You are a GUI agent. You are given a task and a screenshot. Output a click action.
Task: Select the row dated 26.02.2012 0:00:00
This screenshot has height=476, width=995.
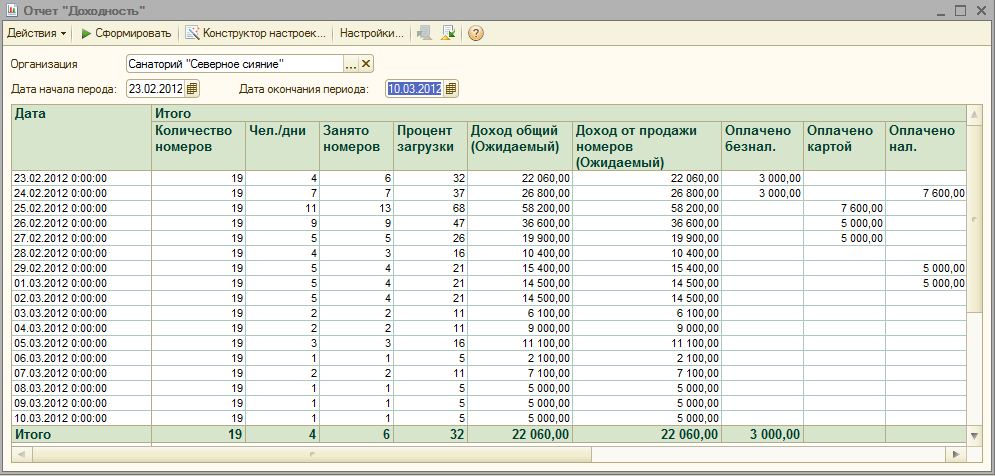tap(489, 223)
